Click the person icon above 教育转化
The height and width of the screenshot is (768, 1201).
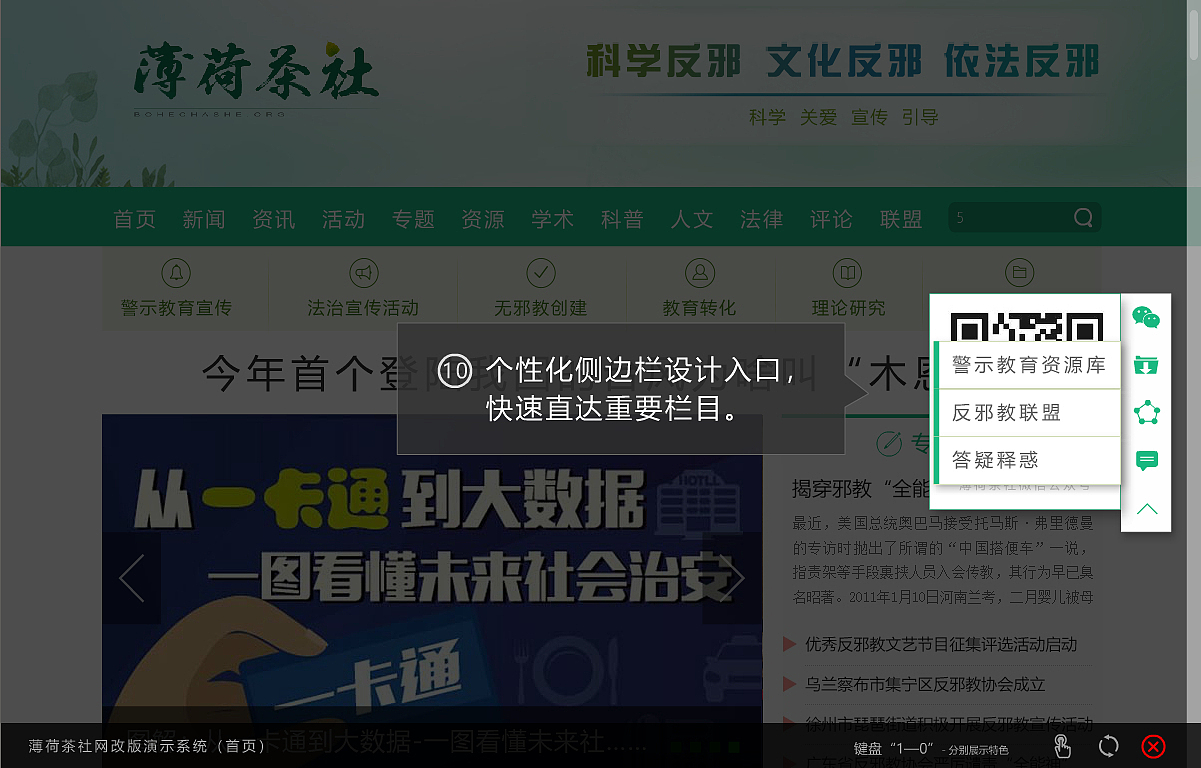(x=699, y=272)
